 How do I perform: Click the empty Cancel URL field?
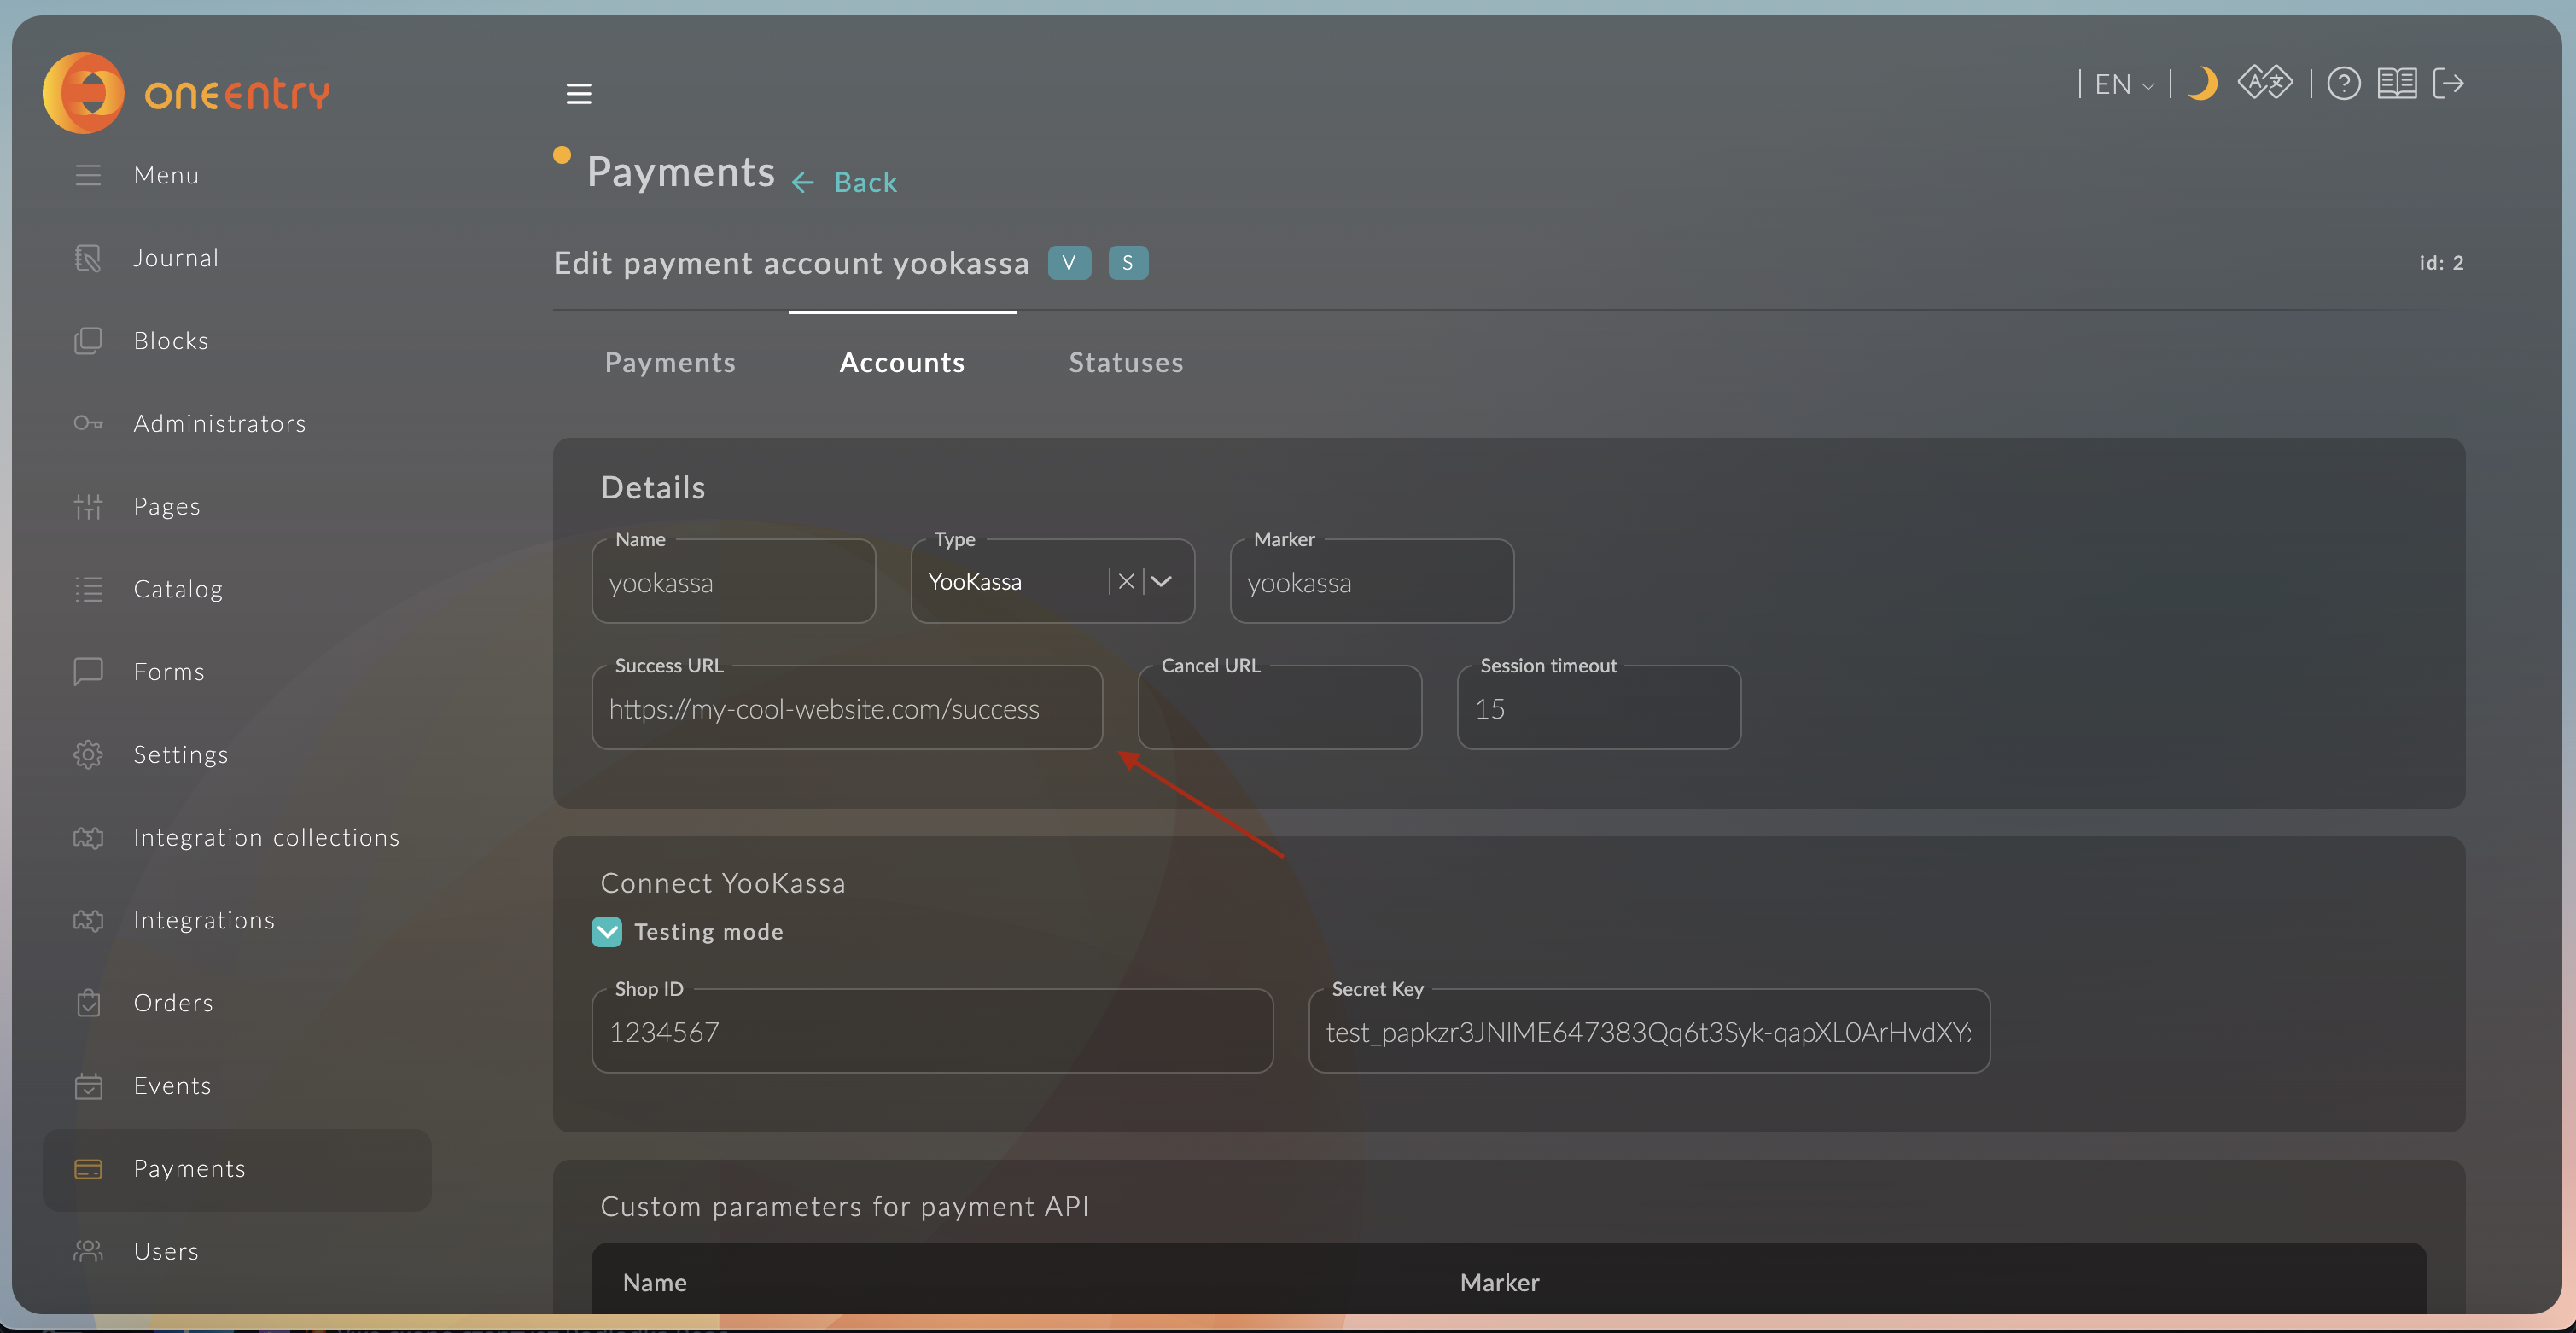pyautogui.click(x=1279, y=707)
